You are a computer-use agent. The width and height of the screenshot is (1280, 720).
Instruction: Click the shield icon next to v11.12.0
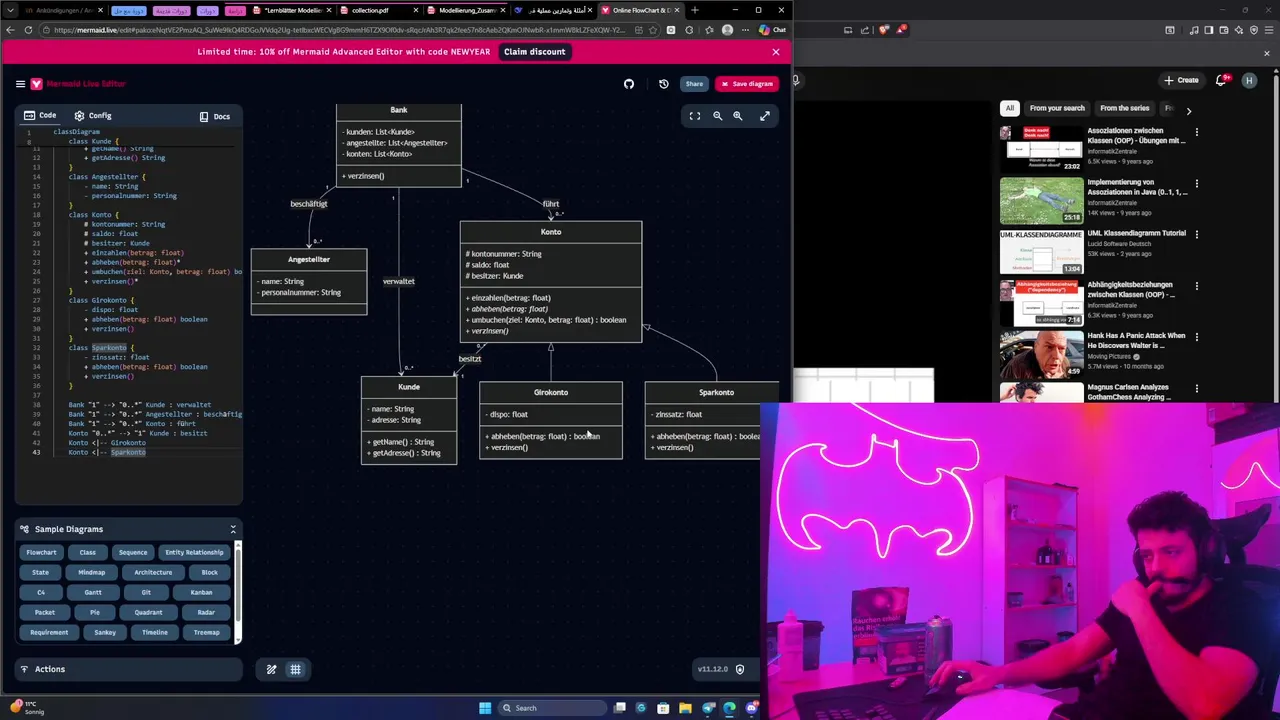(x=740, y=669)
